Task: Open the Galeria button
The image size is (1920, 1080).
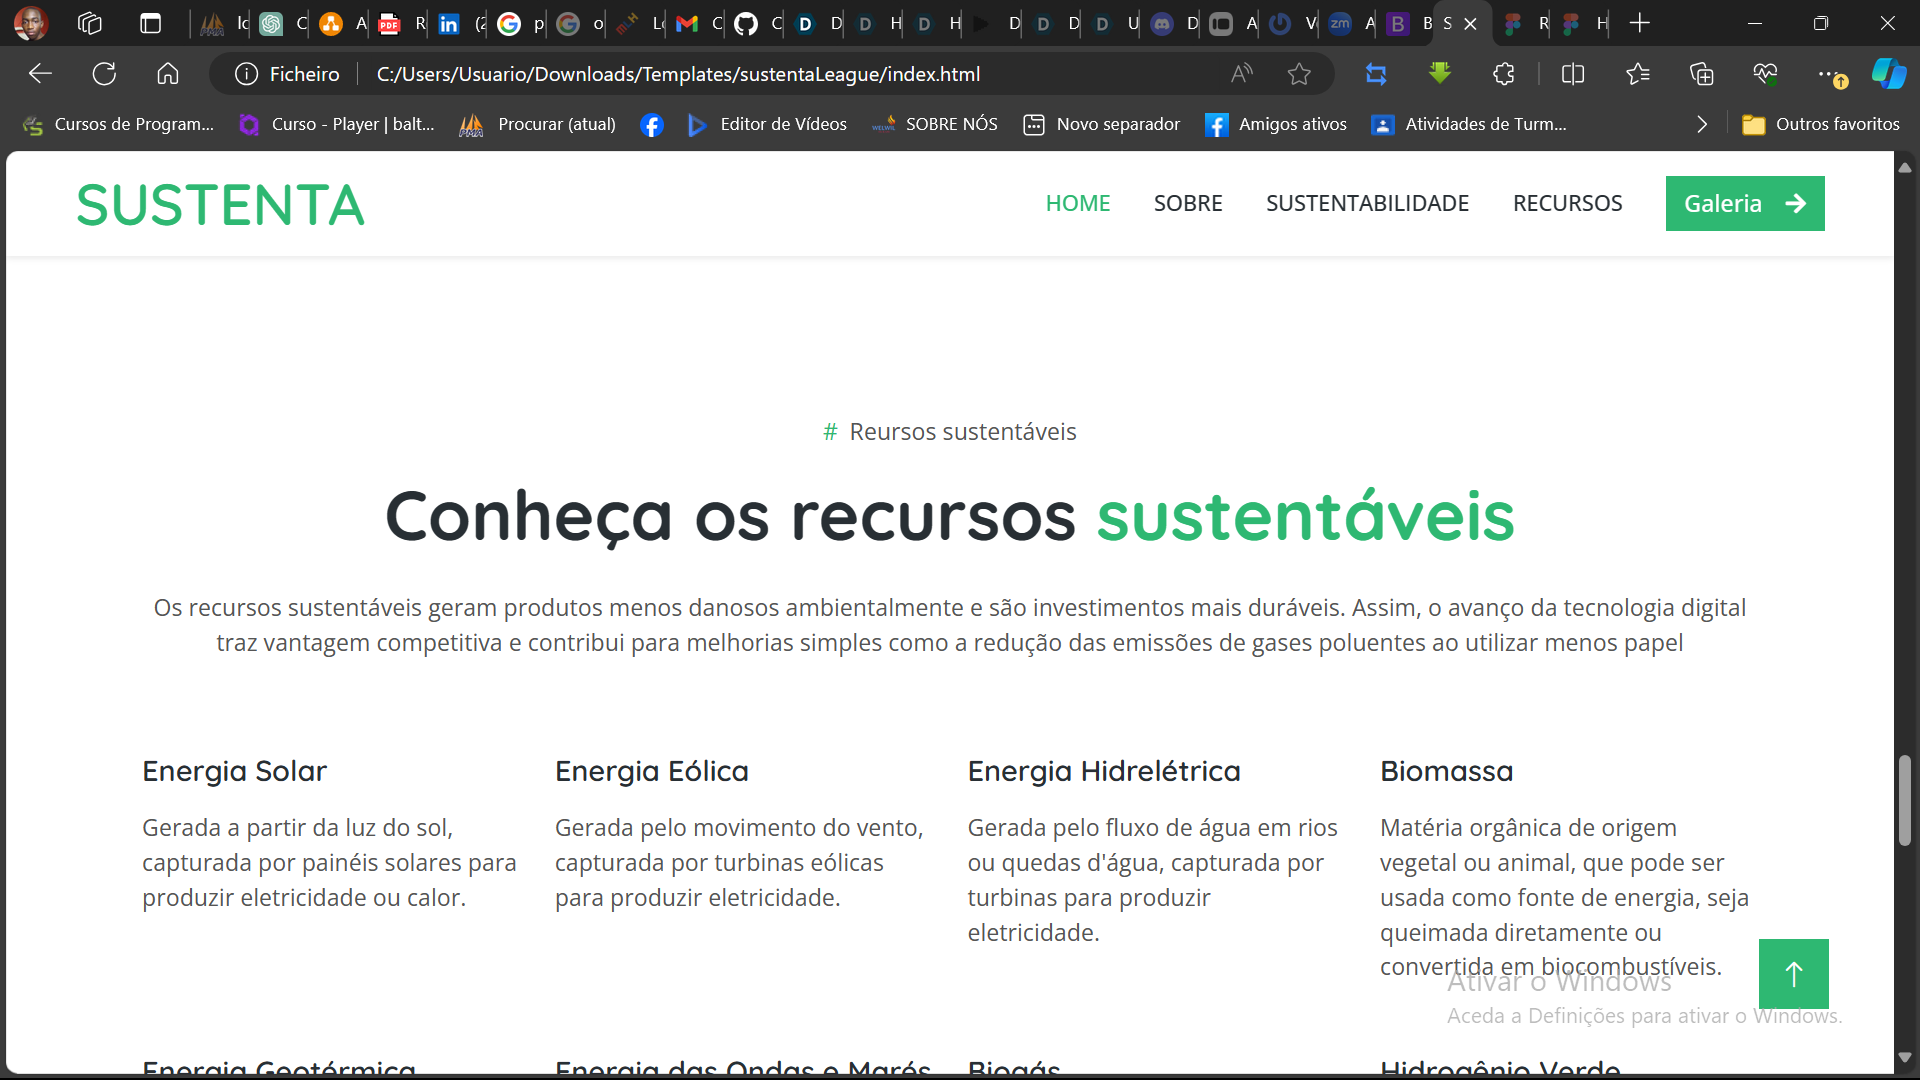Action: [x=1744, y=204]
